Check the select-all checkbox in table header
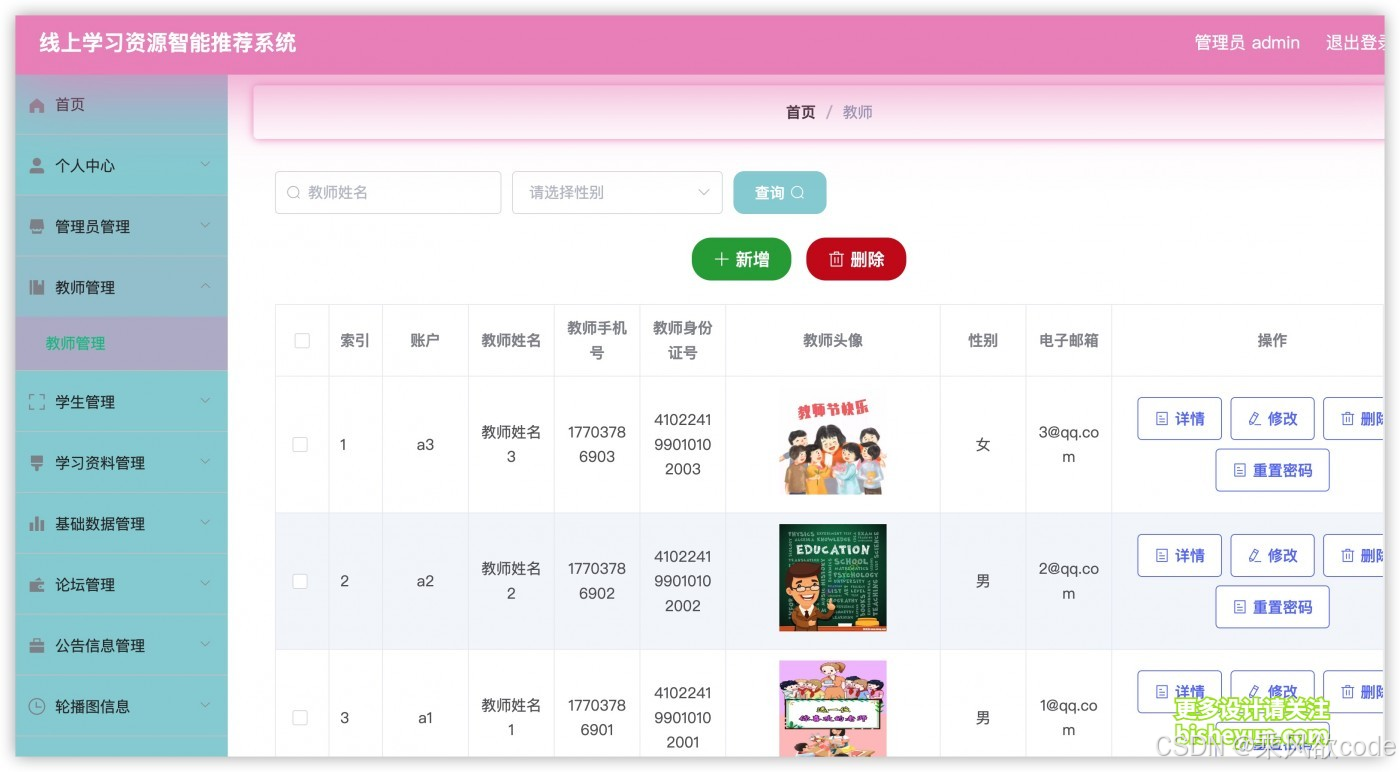 coord(300,340)
